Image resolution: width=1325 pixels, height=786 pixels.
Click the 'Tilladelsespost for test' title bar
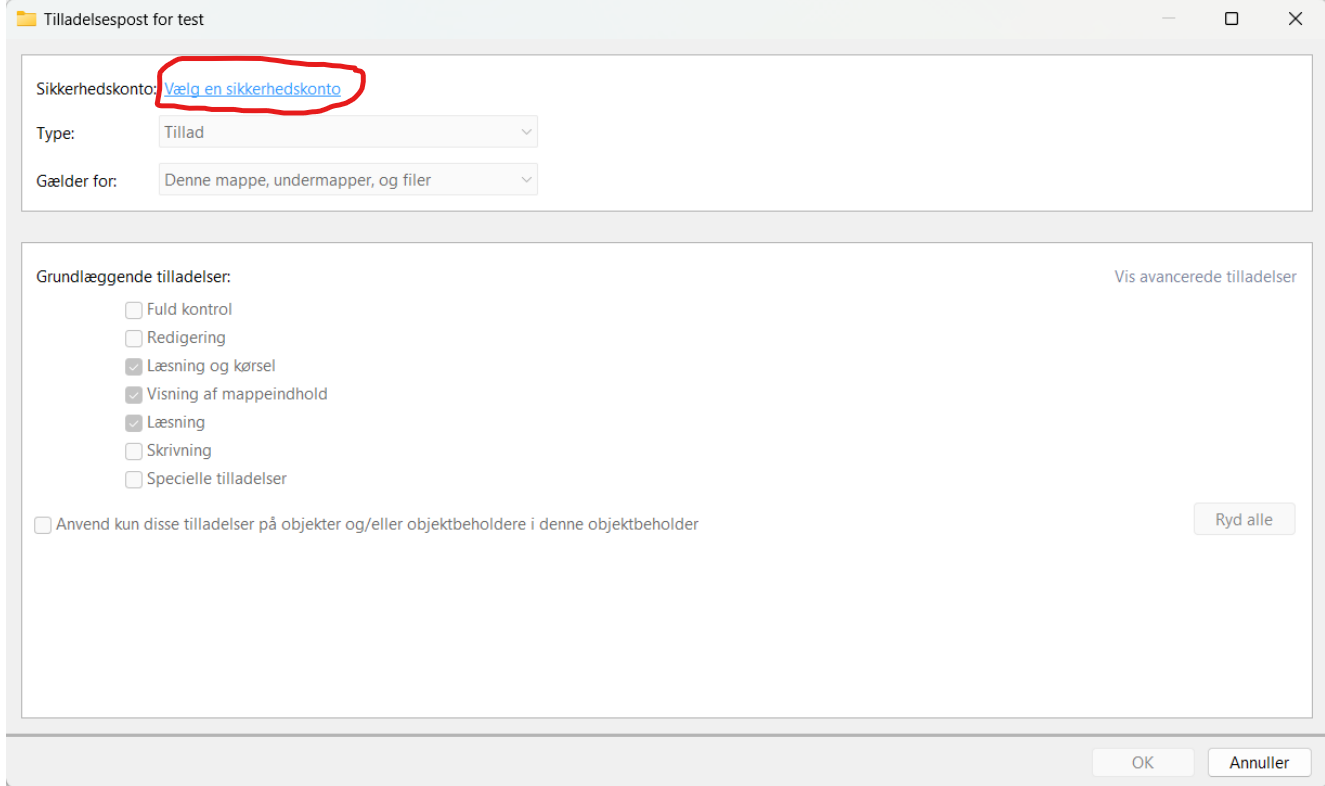pyautogui.click(x=600, y=19)
